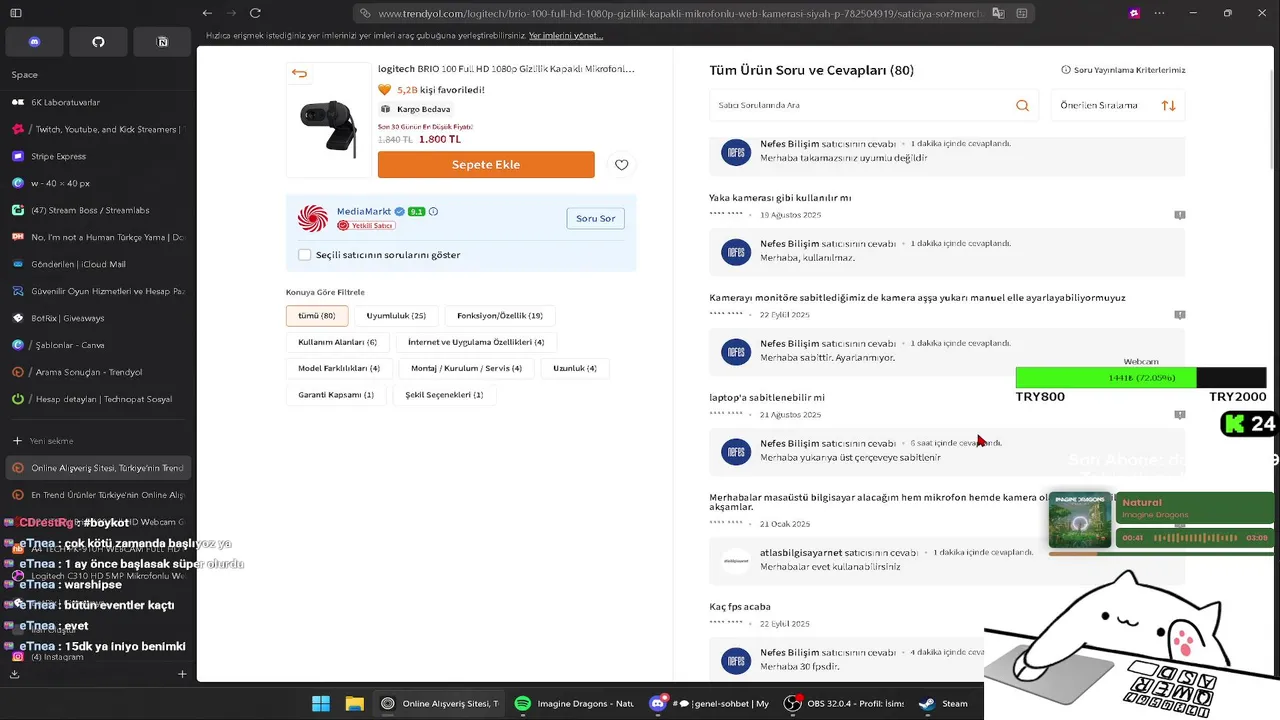Click search magnifier in seller questions box
Viewport: 1280px width, 720px height.
(x=1022, y=105)
